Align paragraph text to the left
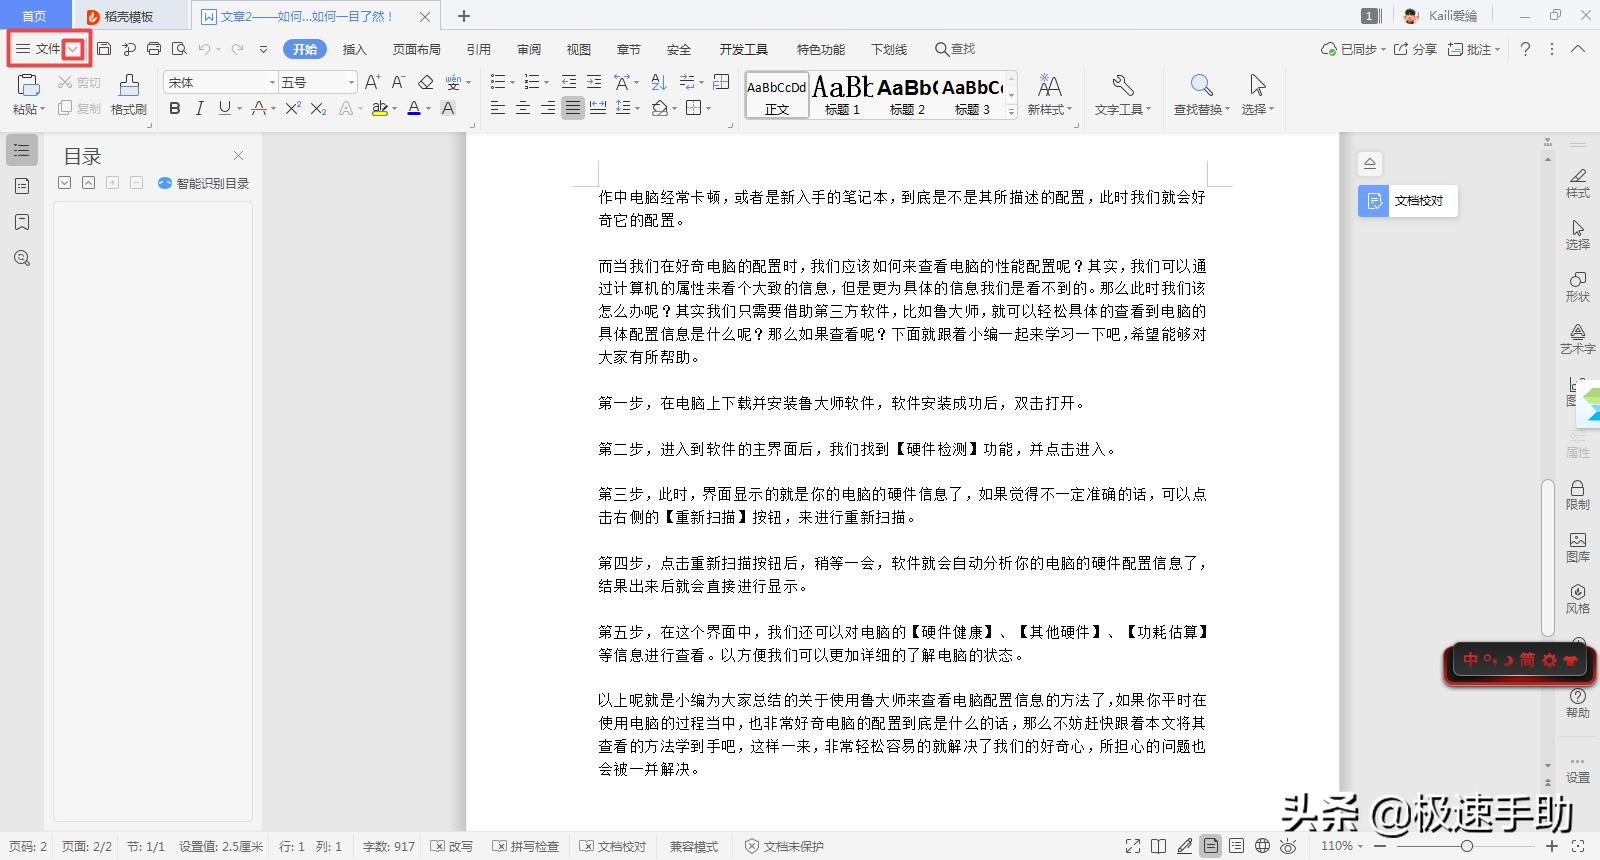1600x860 pixels. 498,108
